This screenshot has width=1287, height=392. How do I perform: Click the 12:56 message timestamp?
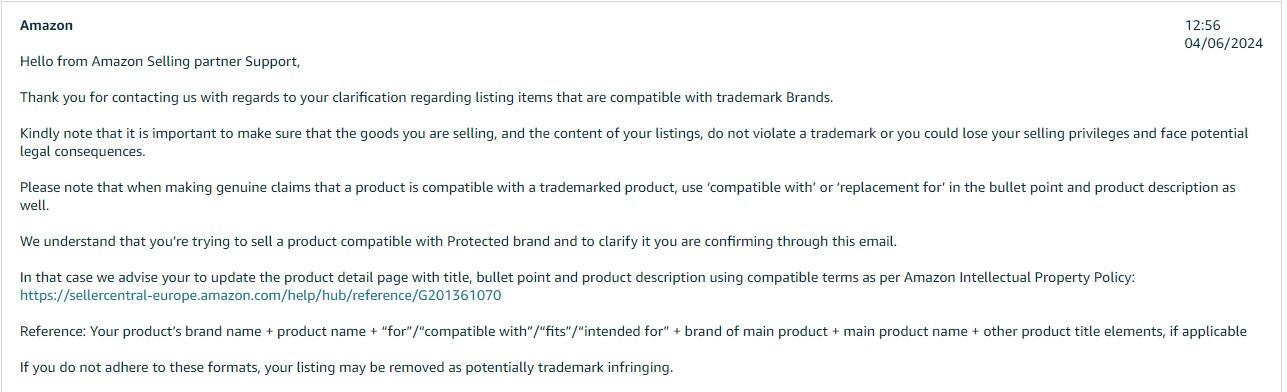tap(1201, 26)
